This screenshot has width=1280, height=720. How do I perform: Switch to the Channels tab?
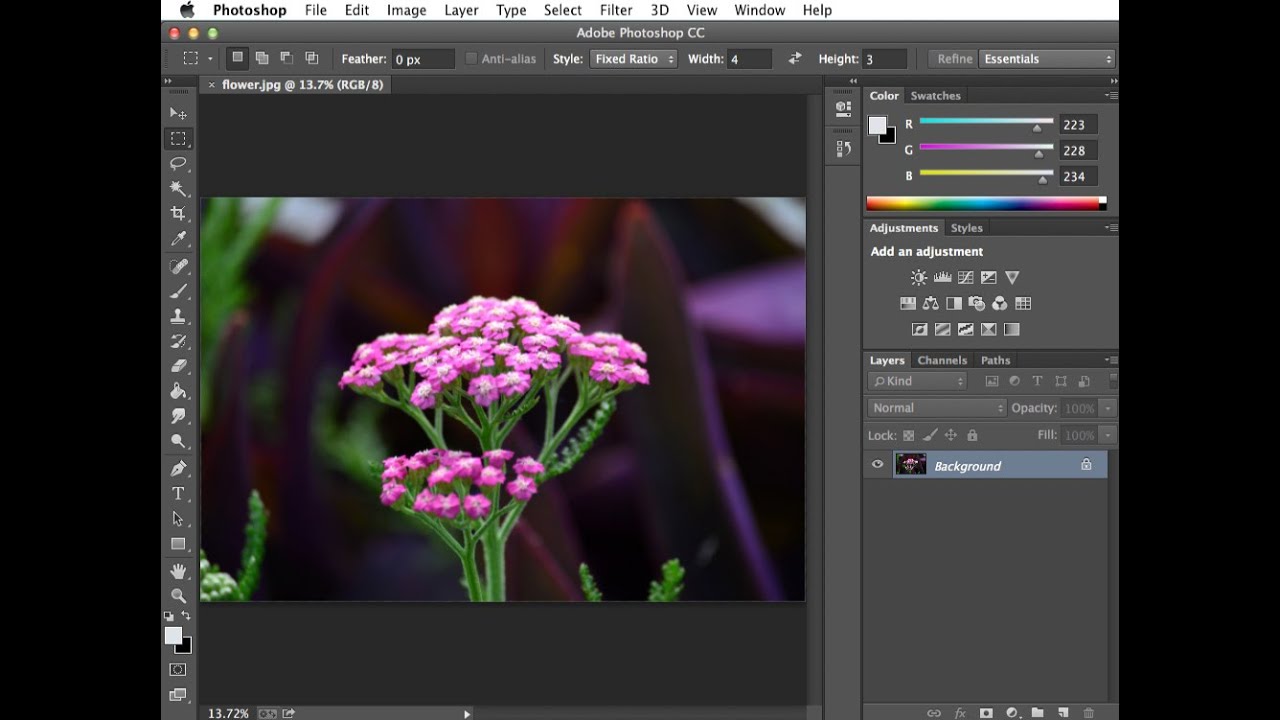click(941, 360)
